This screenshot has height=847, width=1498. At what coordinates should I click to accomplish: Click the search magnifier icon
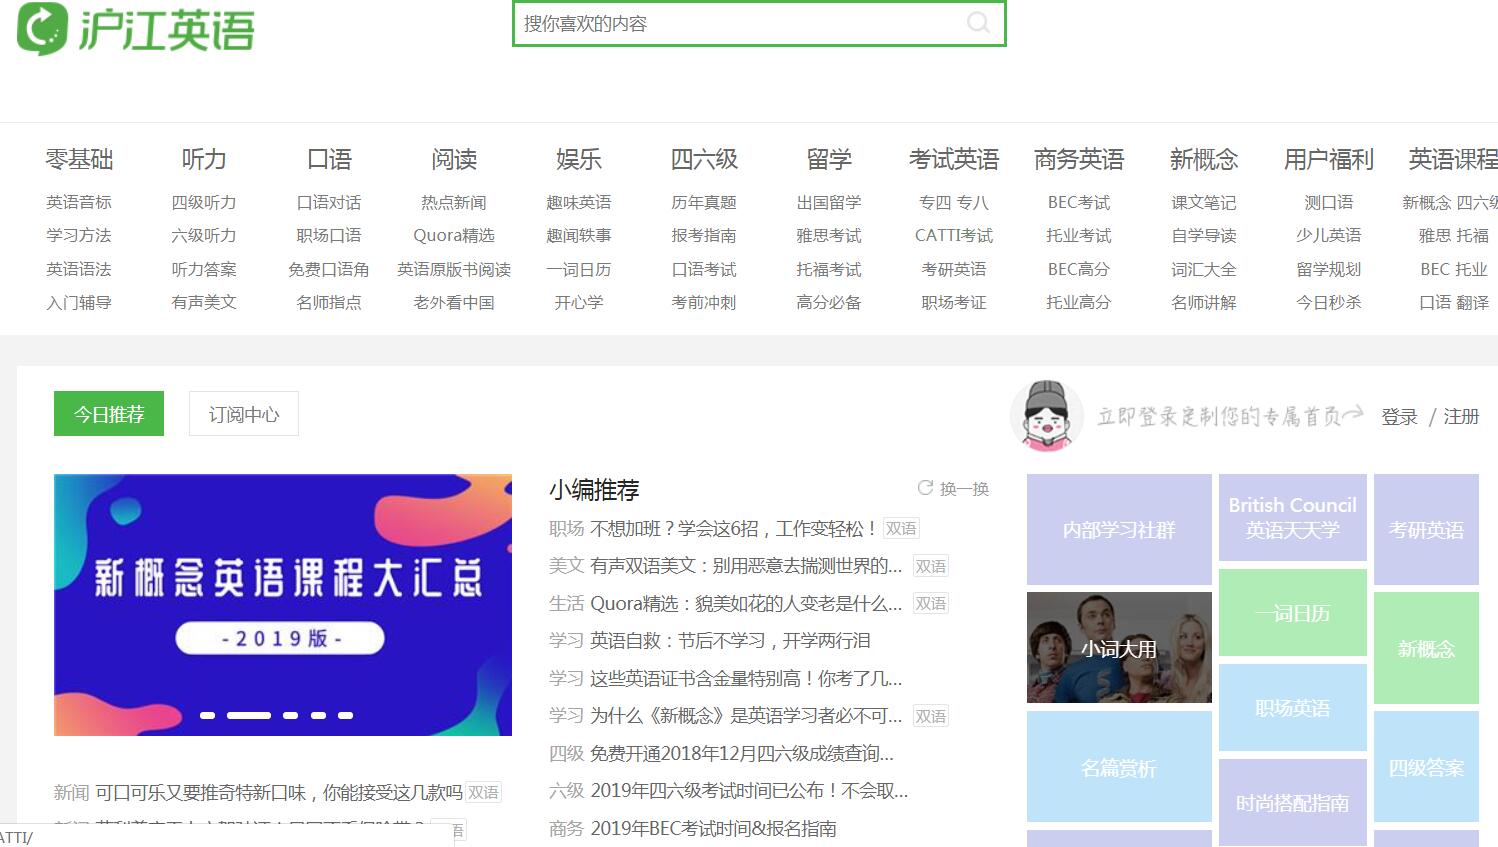[x=977, y=24]
